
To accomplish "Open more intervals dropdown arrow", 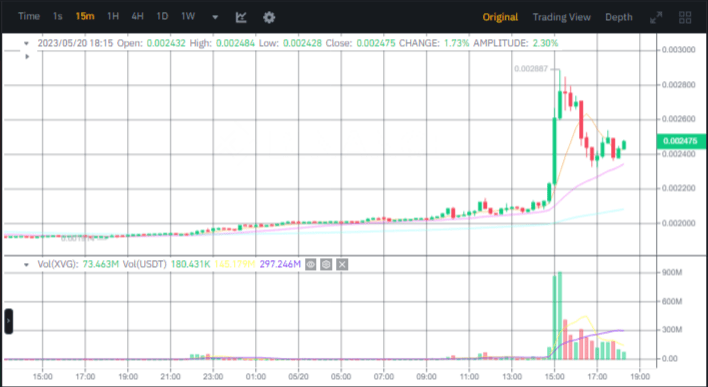I will (x=215, y=18).
